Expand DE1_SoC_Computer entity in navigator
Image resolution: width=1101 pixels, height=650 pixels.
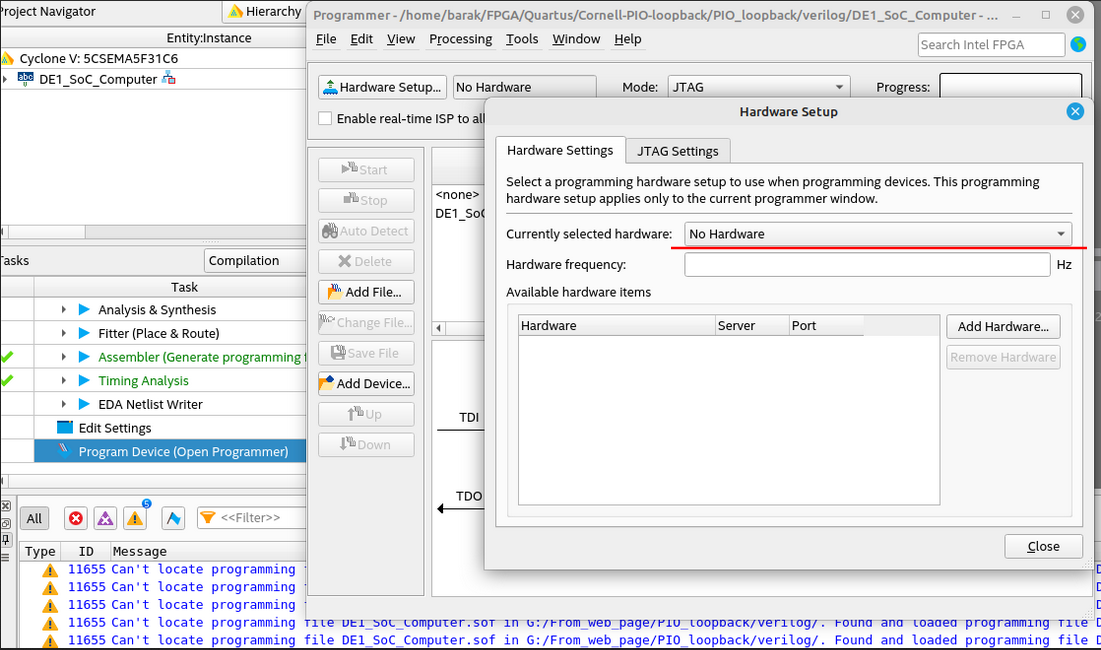5,79
